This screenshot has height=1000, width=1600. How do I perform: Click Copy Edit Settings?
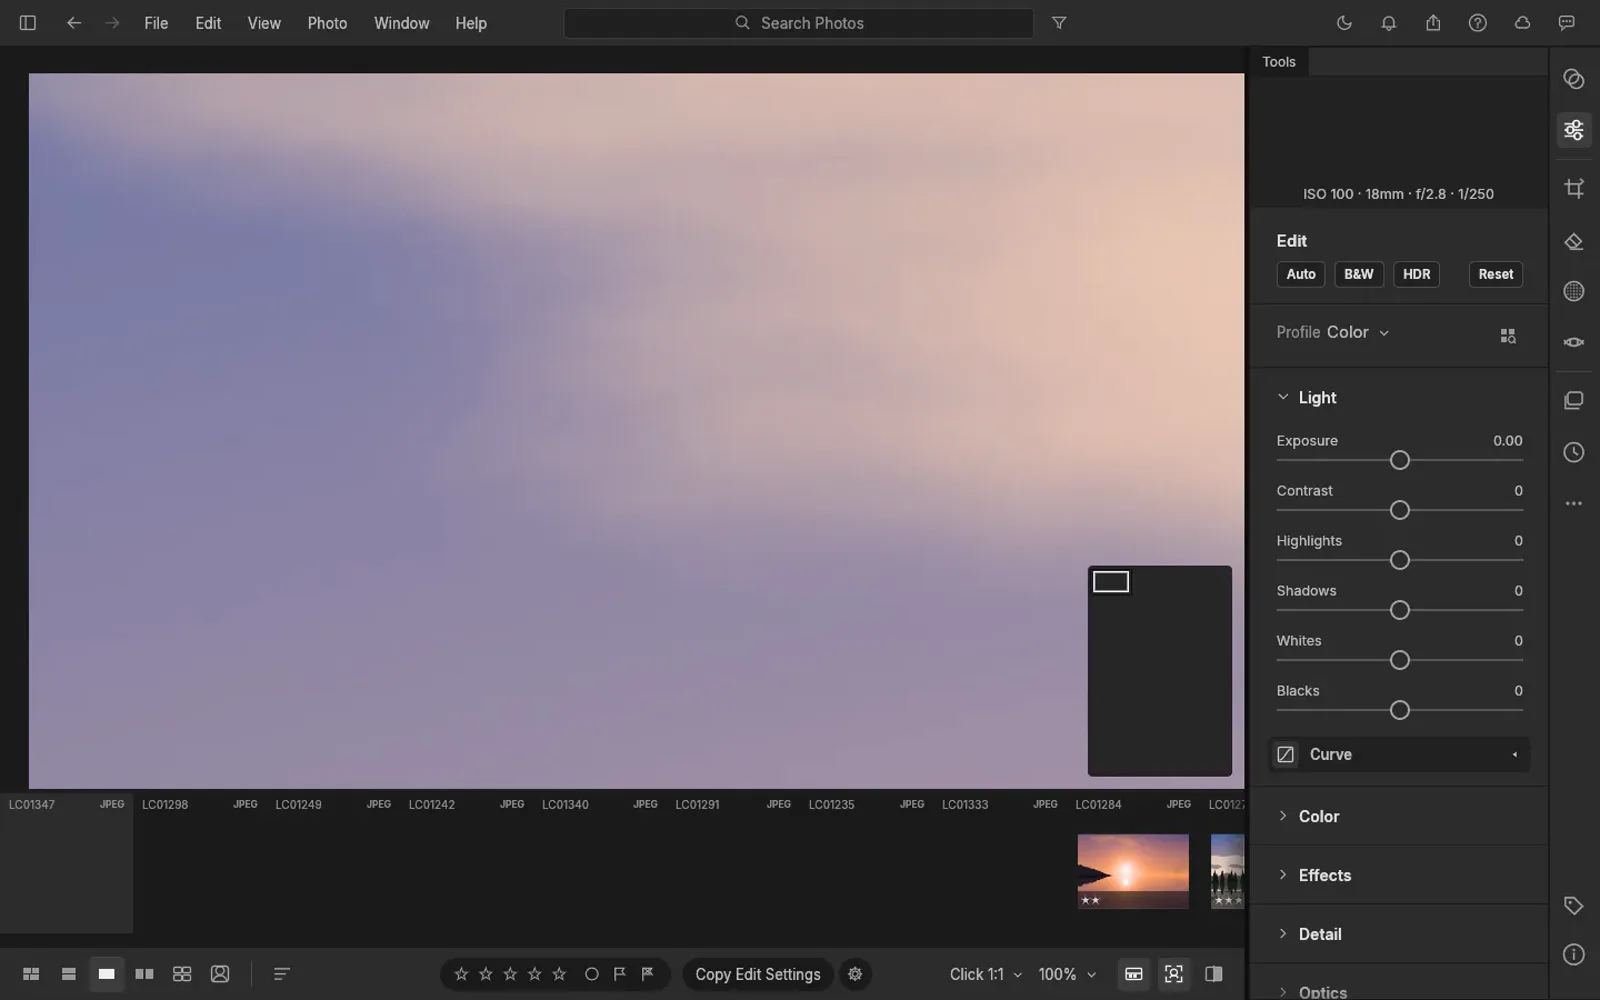(x=758, y=974)
